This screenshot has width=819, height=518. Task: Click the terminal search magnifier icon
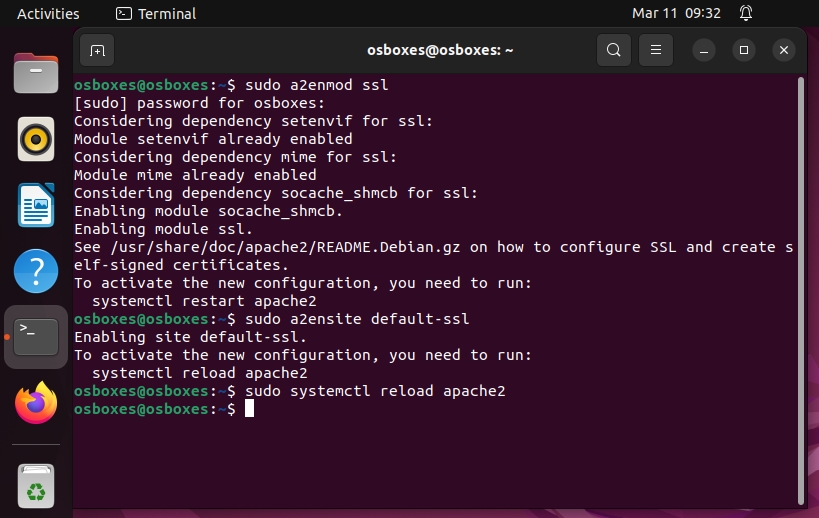(613, 49)
